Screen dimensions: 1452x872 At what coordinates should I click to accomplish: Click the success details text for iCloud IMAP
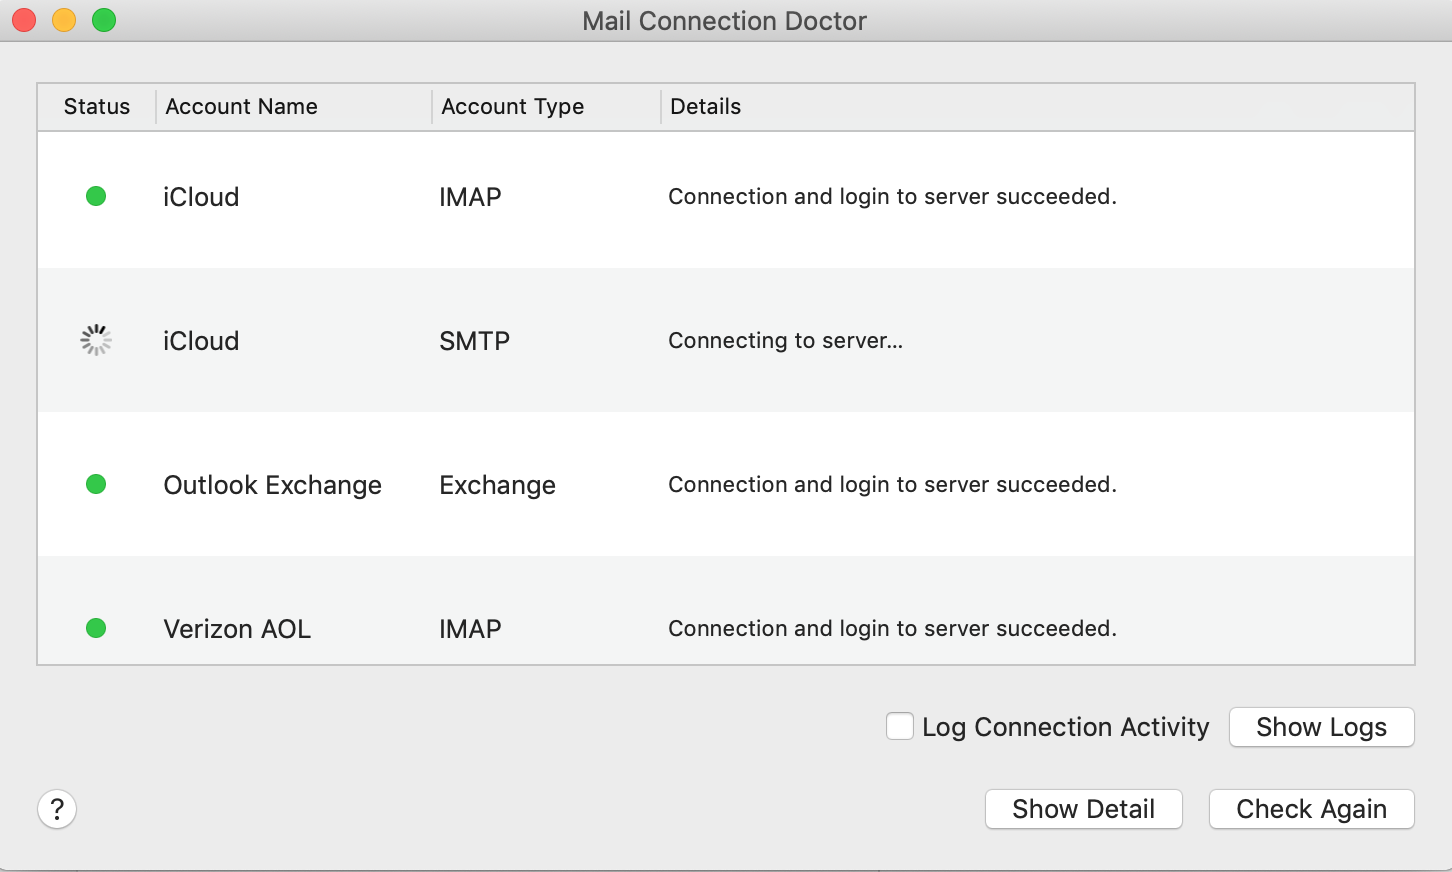coord(892,197)
